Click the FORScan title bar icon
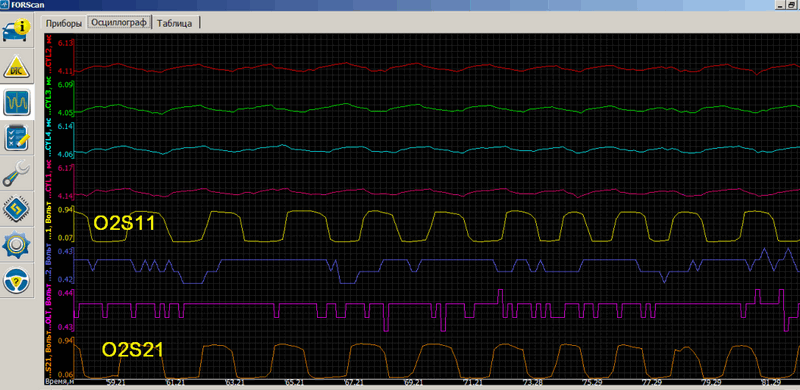 5,5
